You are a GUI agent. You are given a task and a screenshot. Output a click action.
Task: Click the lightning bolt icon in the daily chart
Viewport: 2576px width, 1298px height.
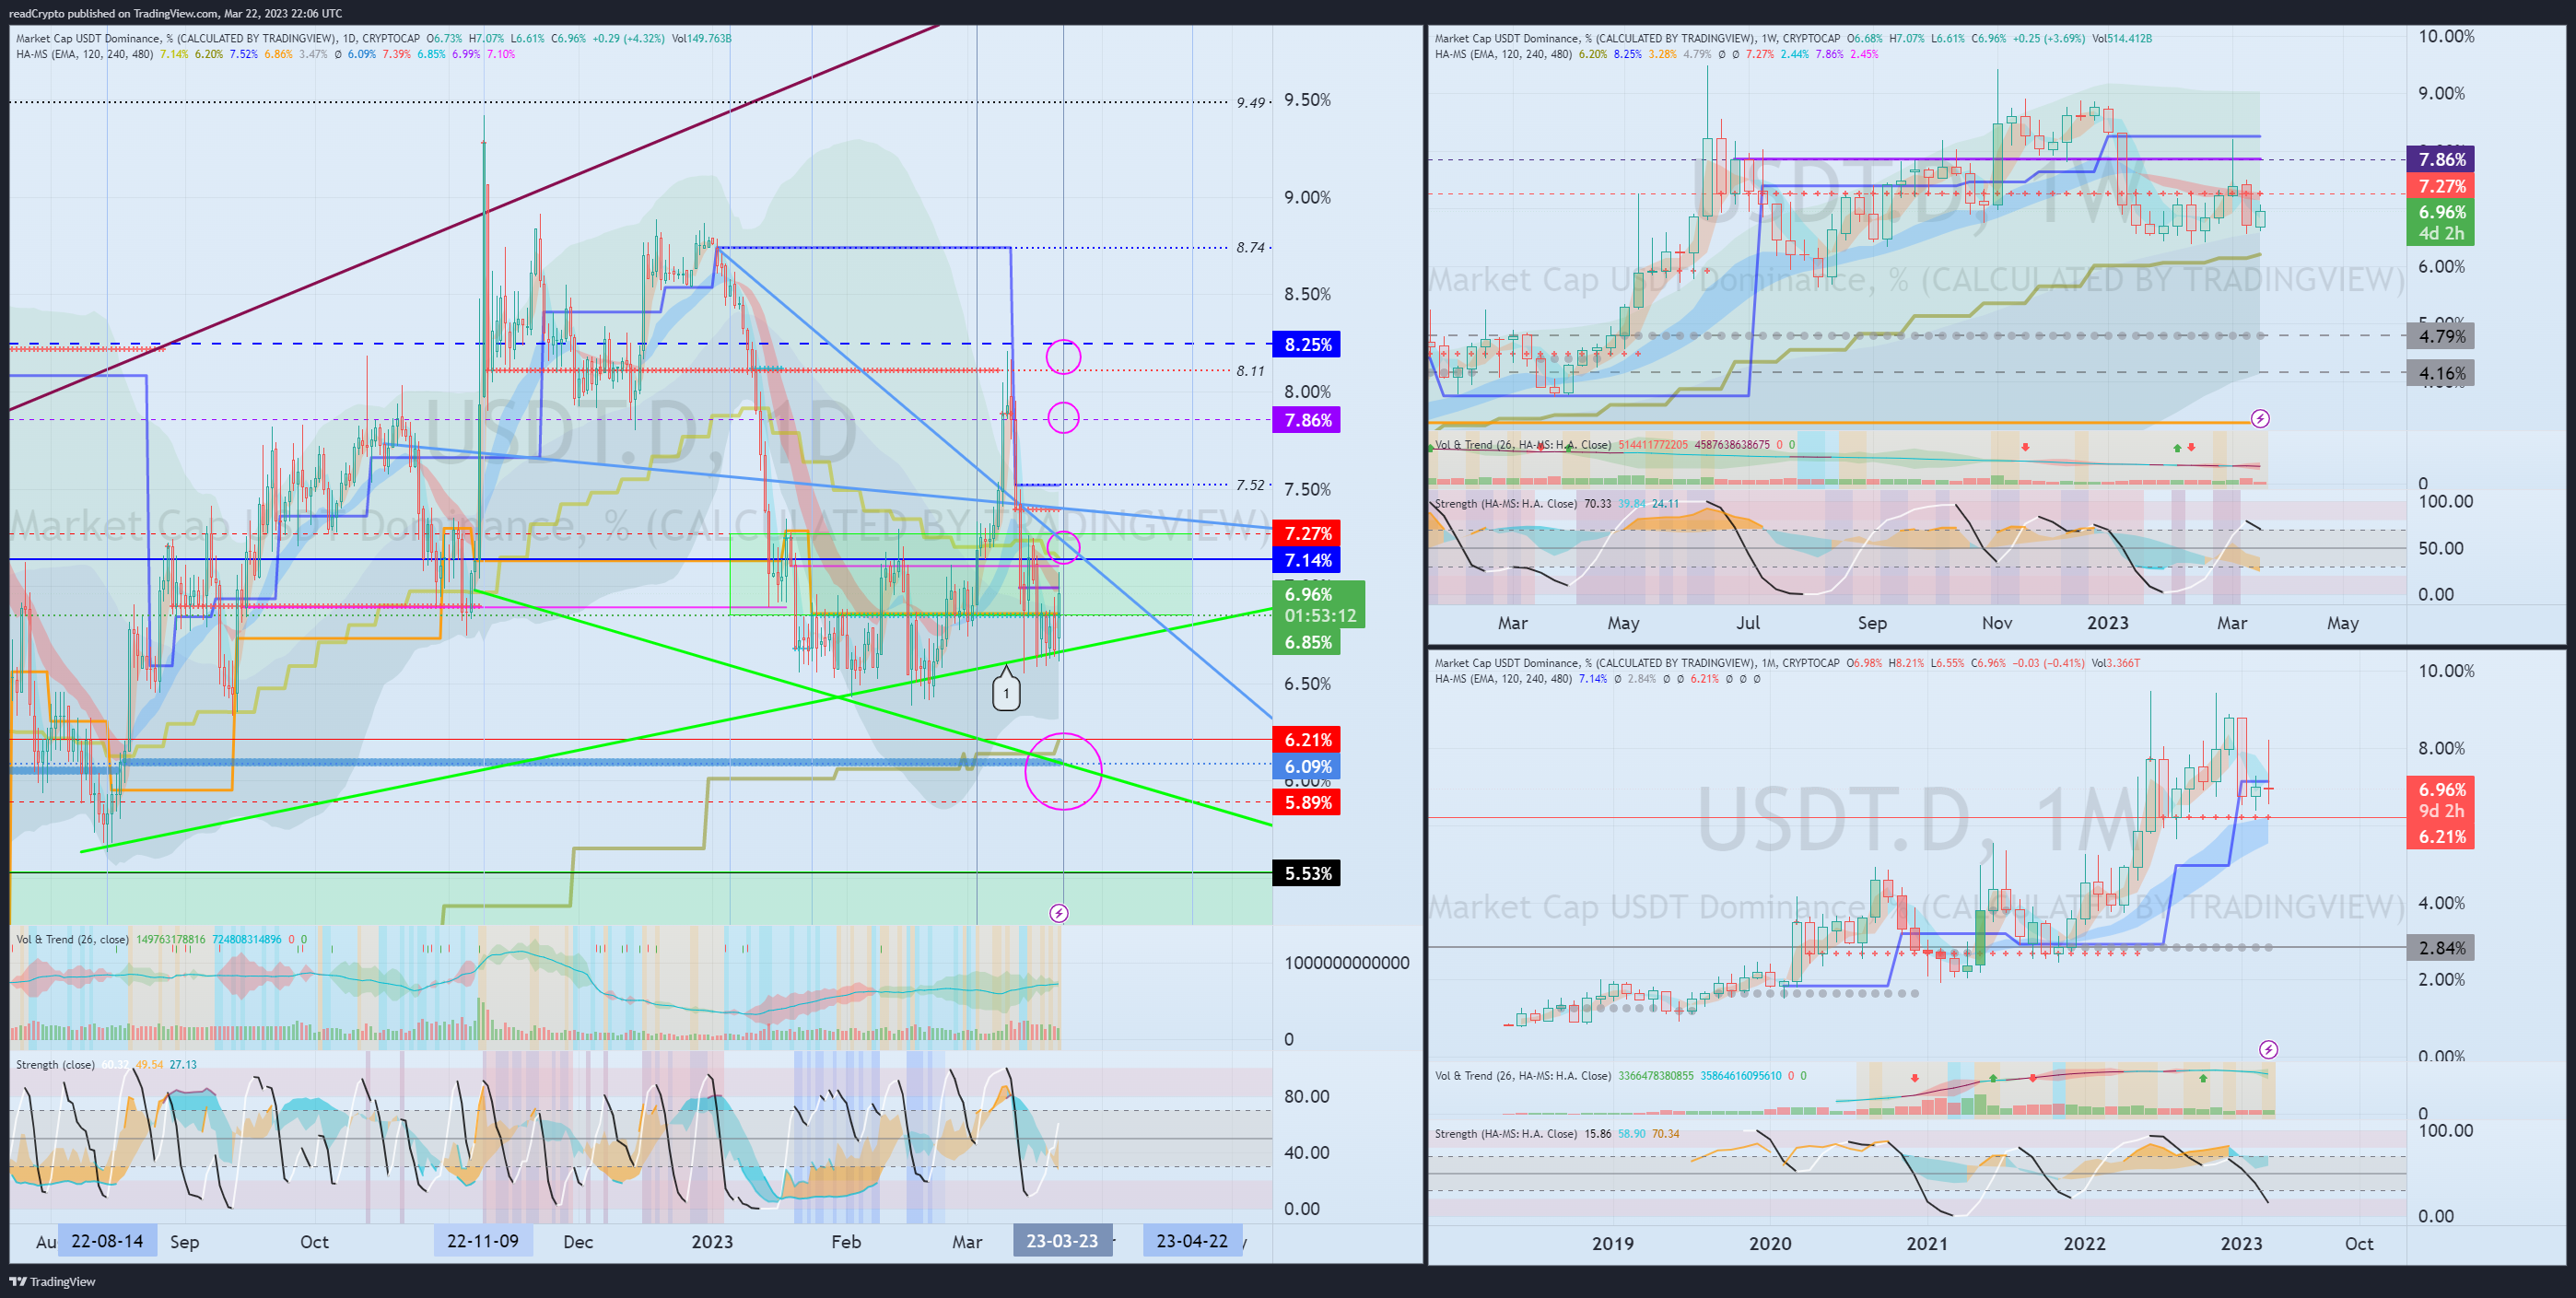(1059, 913)
